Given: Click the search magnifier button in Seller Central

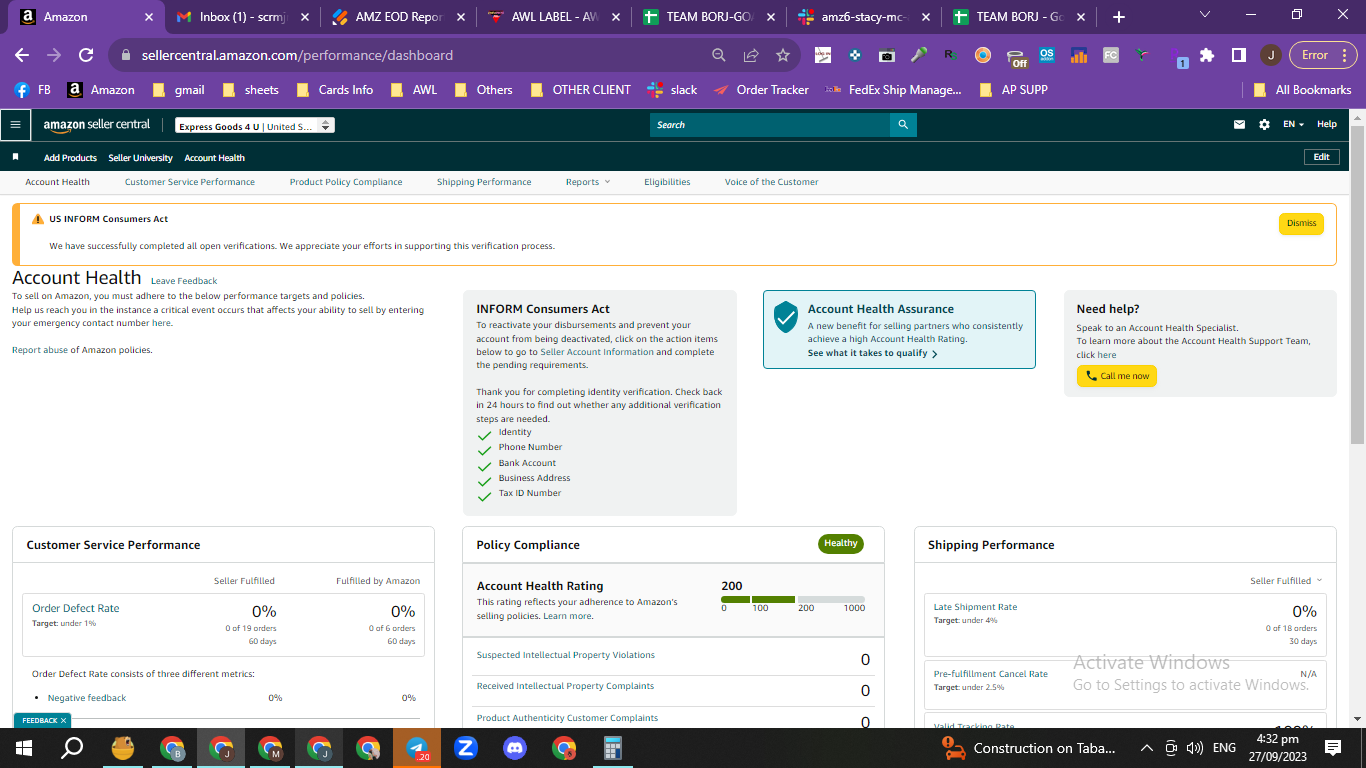Looking at the screenshot, I should coord(903,125).
